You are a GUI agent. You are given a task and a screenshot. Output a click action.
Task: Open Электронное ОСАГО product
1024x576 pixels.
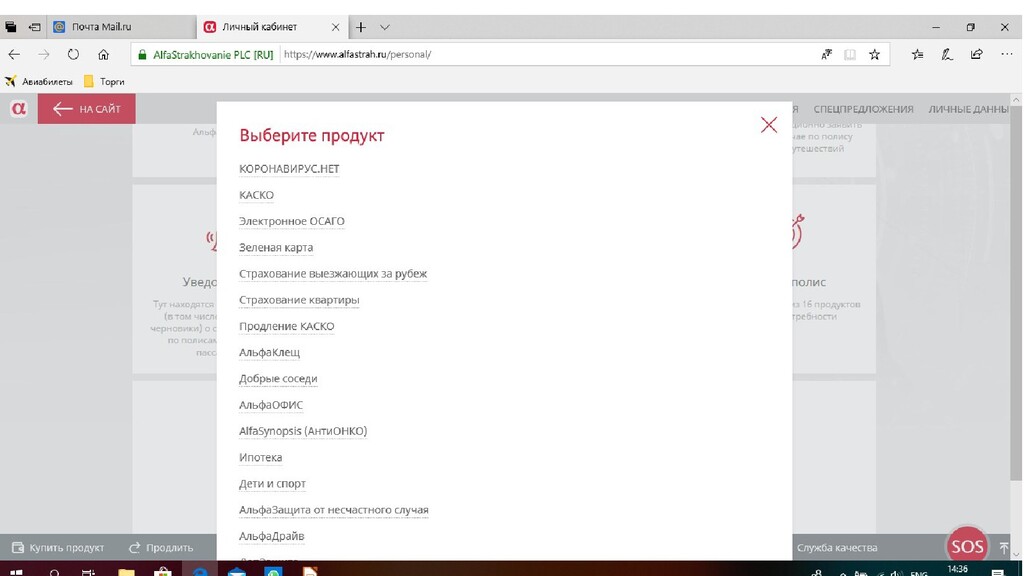coord(291,221)
